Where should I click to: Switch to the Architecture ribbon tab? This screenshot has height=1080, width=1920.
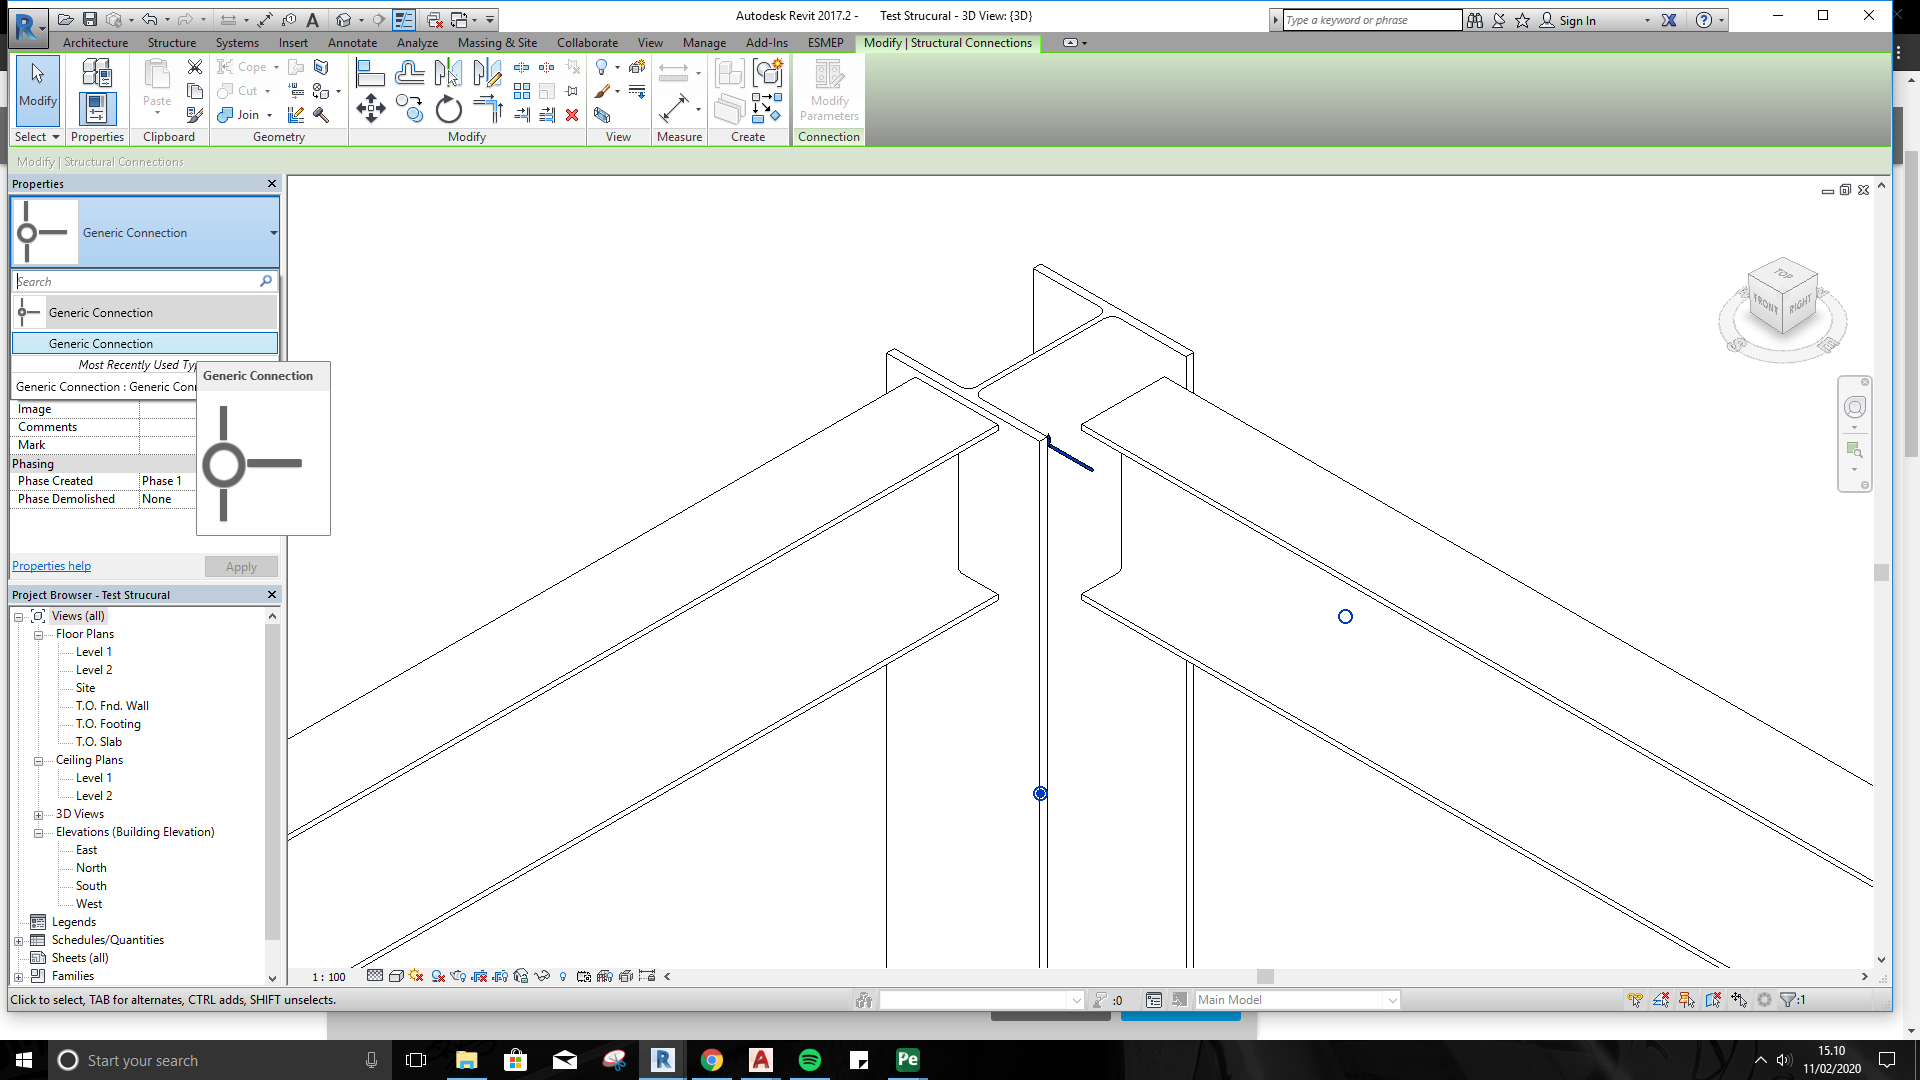[x=95, y=43]
